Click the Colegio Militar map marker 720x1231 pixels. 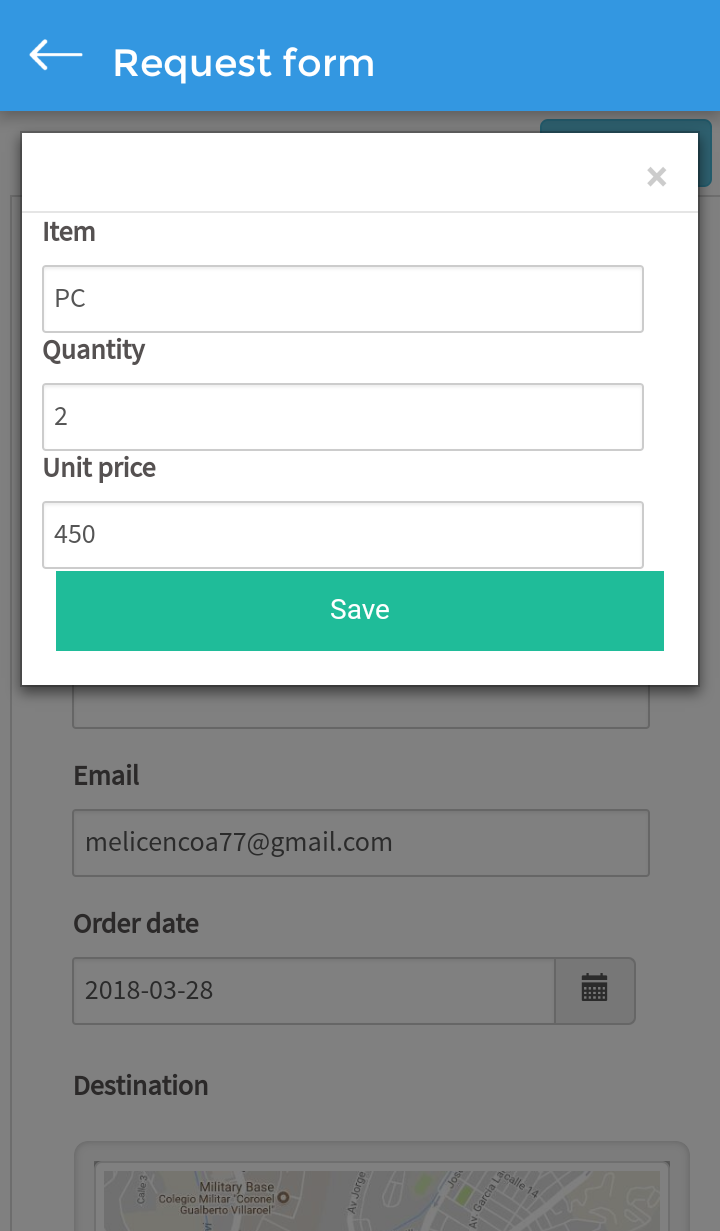[x=283, y=1197]
